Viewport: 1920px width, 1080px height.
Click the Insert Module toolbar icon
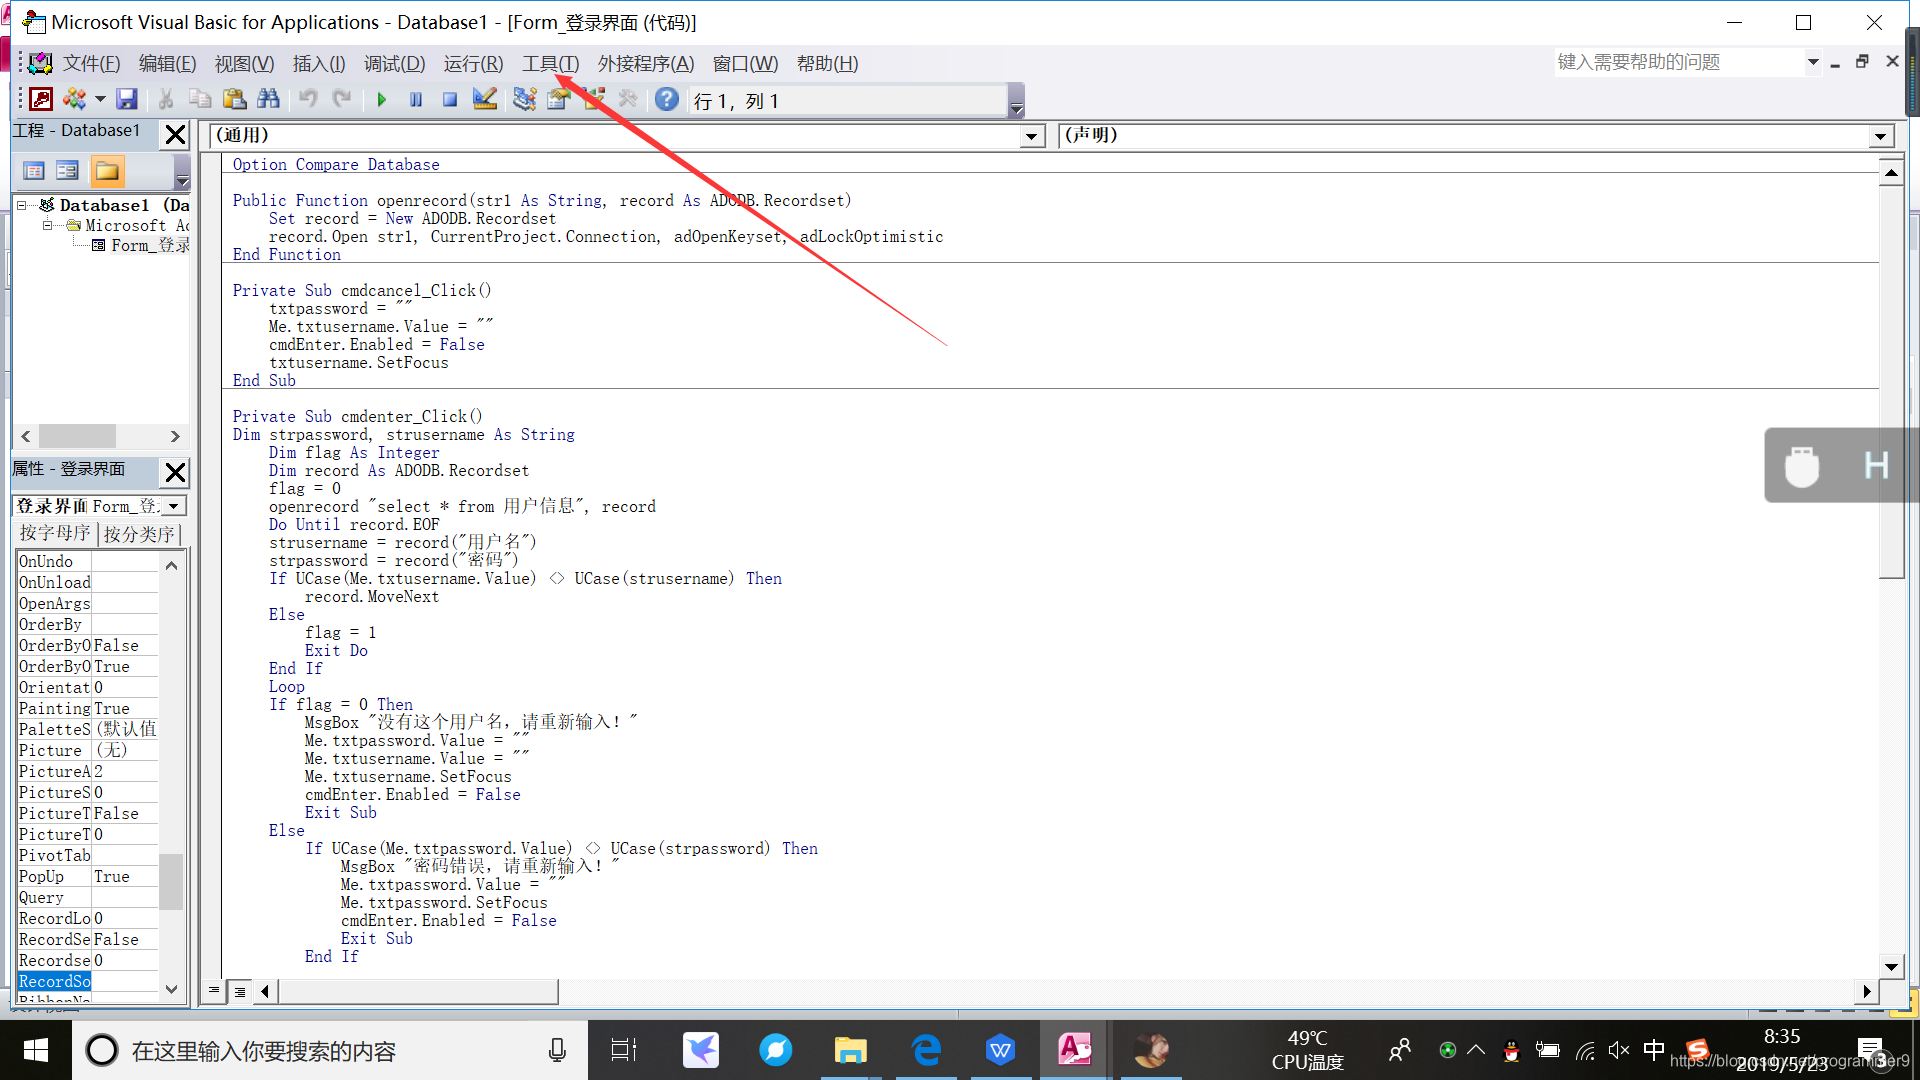[x=75, y=99]
